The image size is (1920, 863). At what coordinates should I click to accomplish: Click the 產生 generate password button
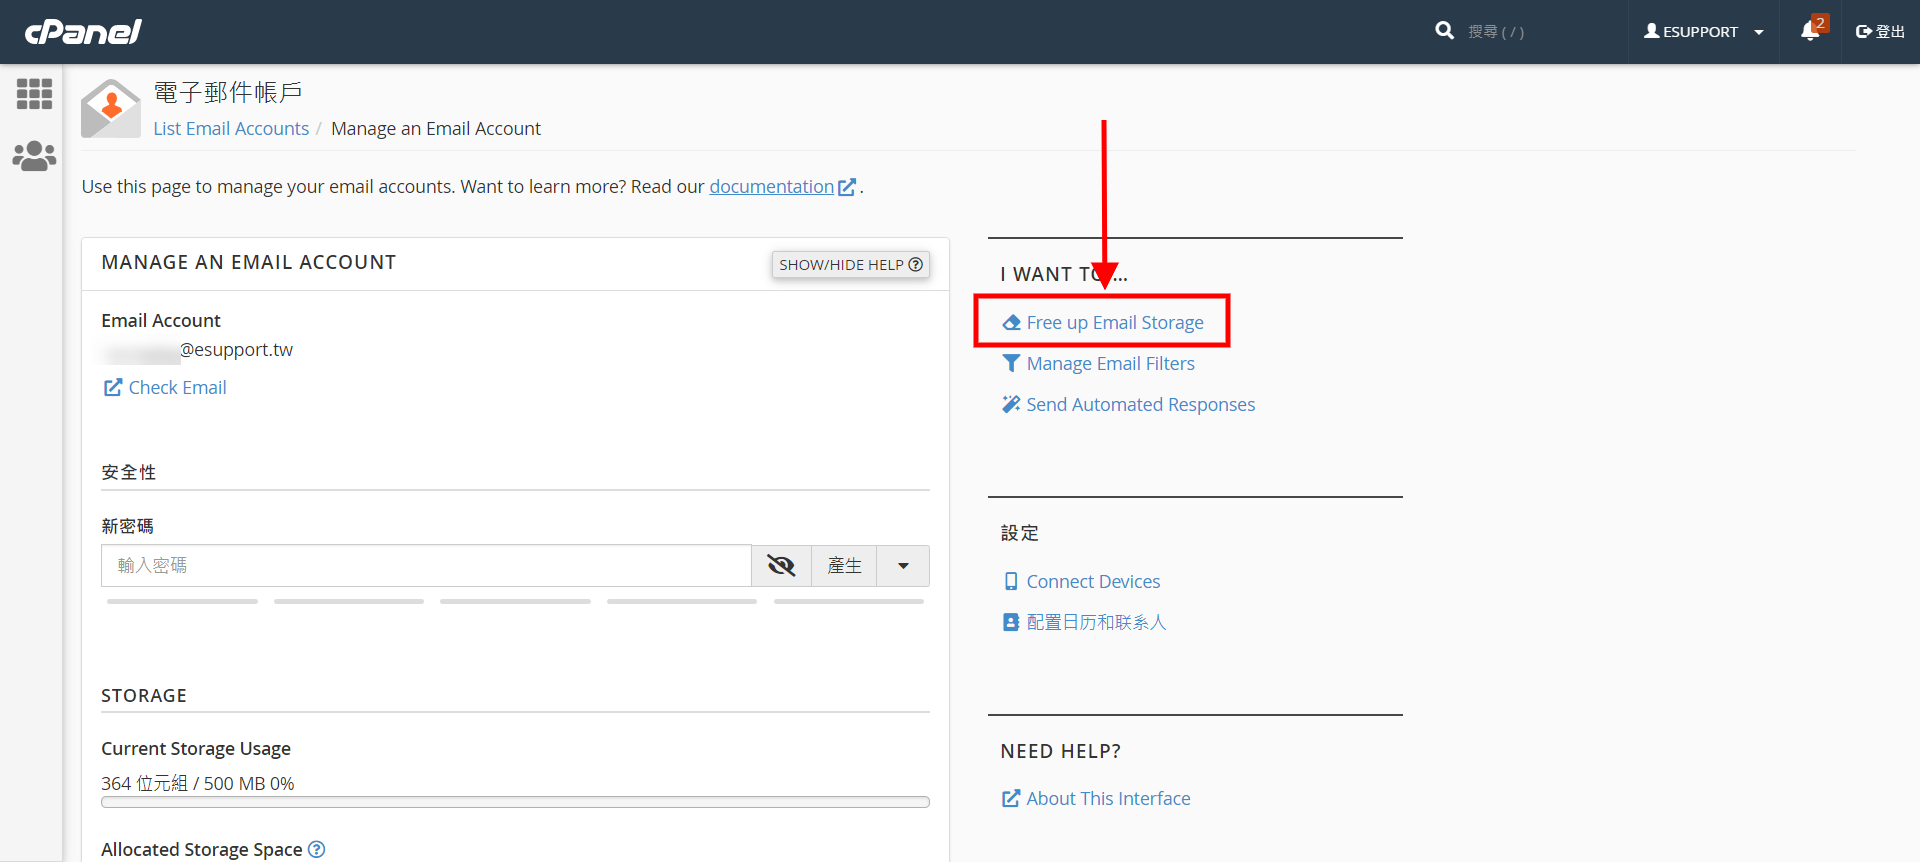coord(844,566)
